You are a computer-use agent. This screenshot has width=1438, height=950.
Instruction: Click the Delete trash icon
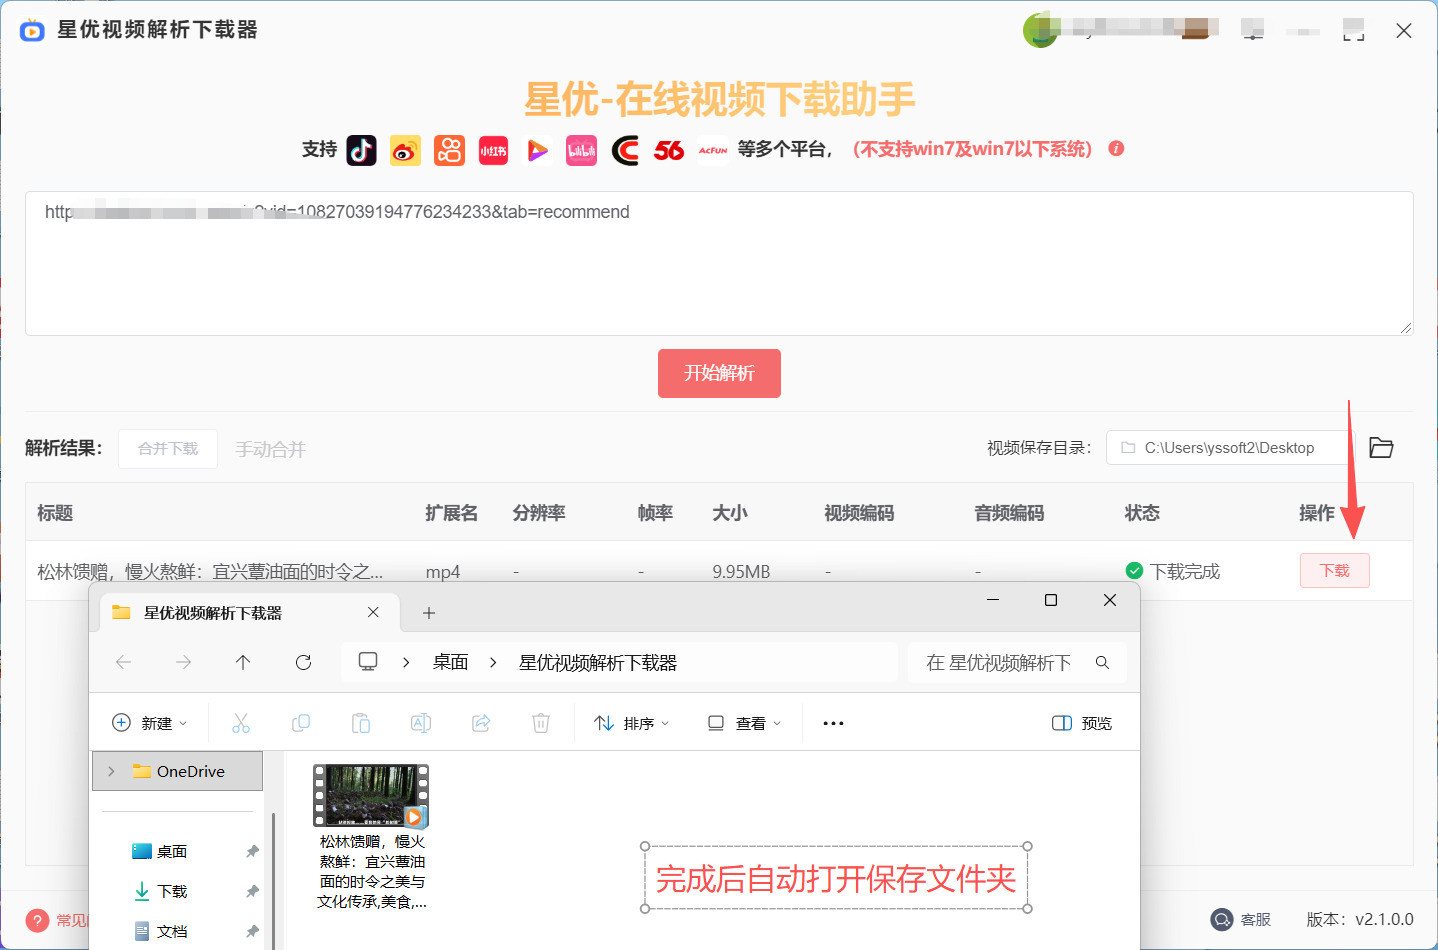(x=541, y=723)
